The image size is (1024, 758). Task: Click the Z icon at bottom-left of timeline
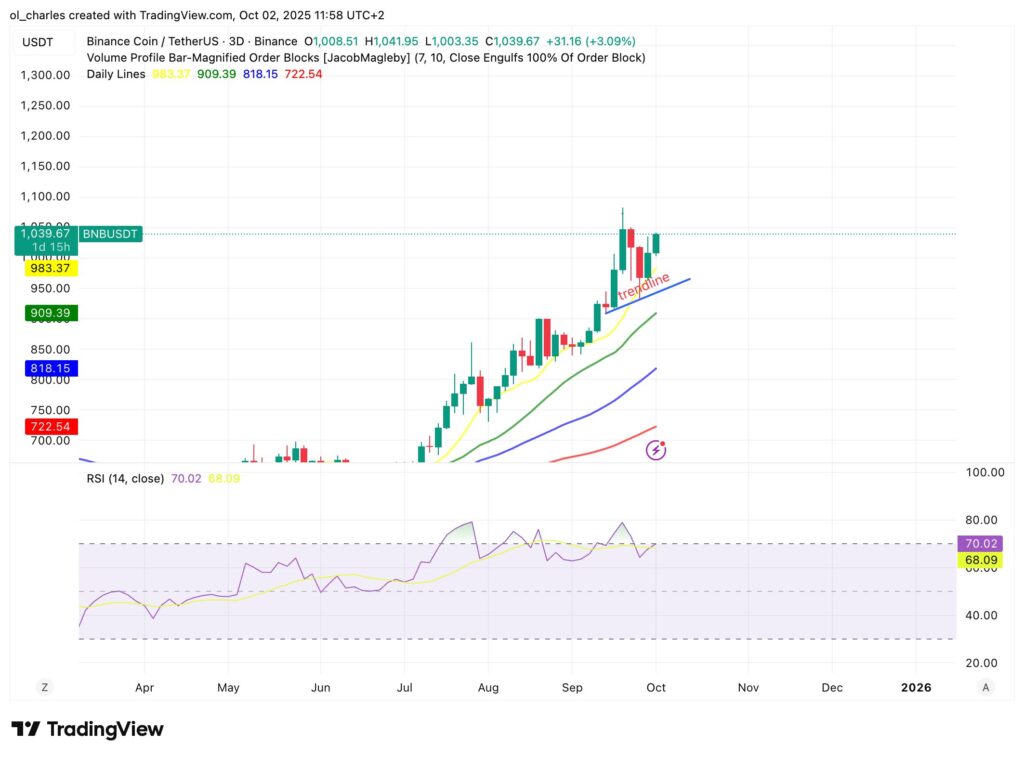pos(44,687)
